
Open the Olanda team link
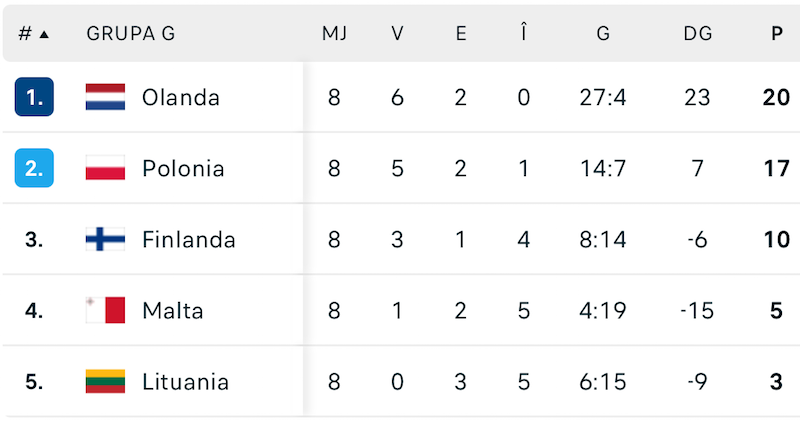tap(181, 97)
